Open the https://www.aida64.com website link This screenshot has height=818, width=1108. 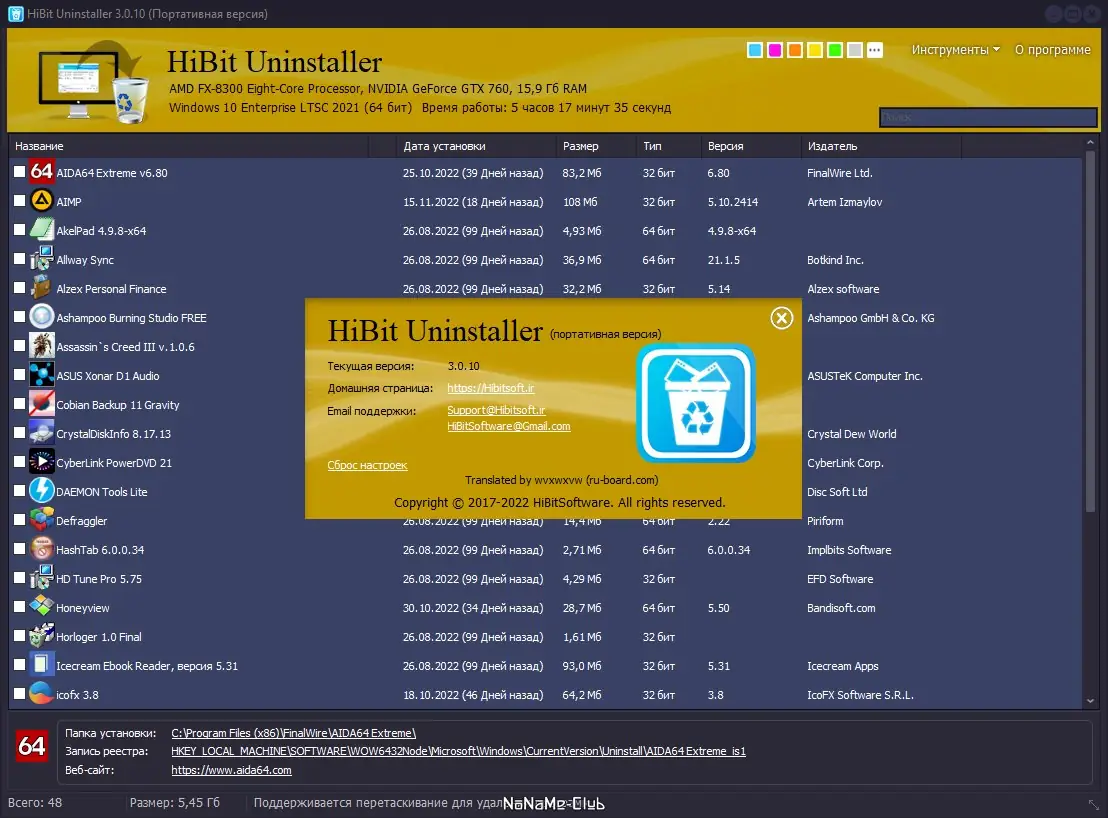[231, 770]
